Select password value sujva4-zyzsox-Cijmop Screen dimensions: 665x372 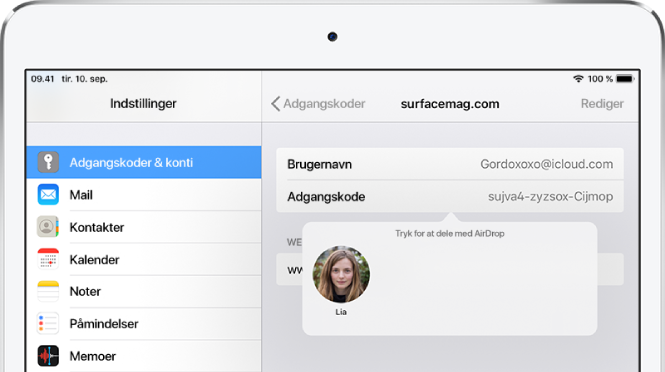(550, 196)
